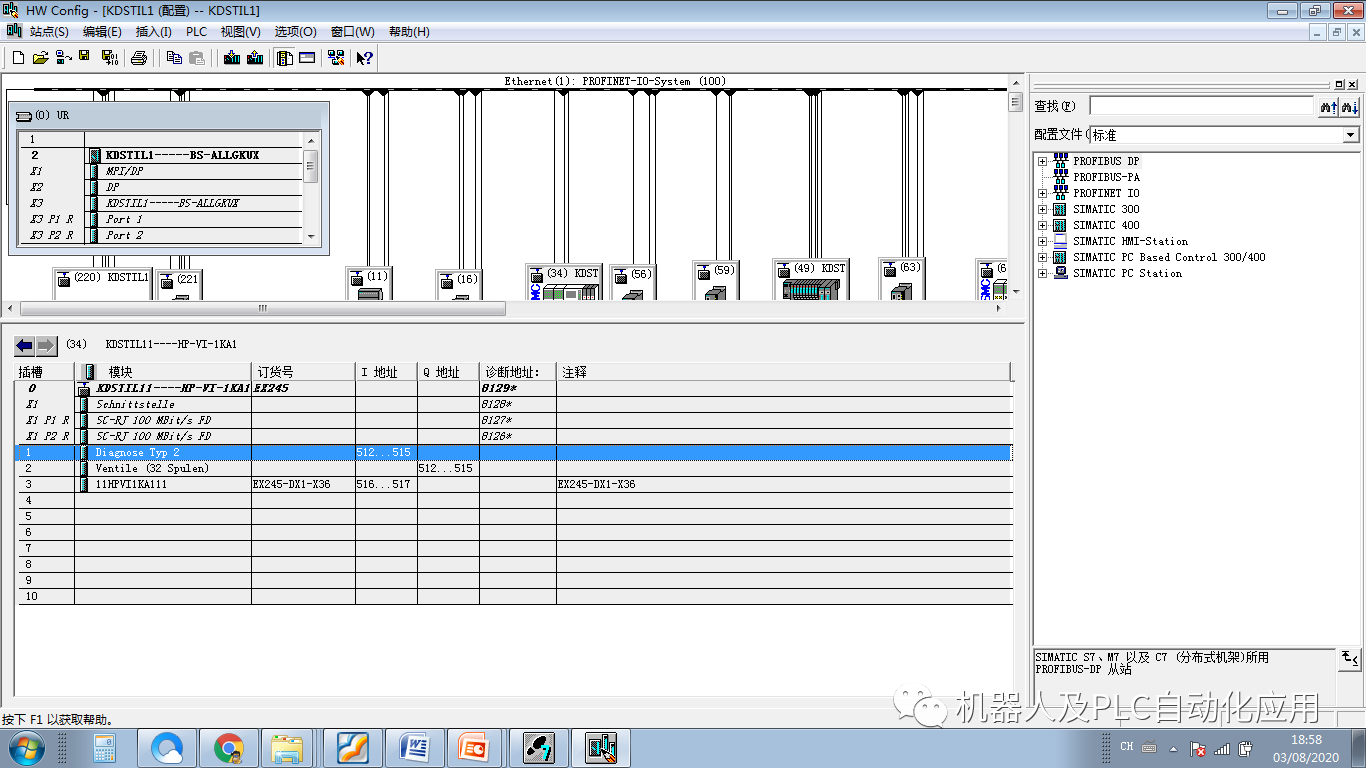
Task: Click the Q 地址 column header
Action: pyautogui.click(x=448, y=372)
